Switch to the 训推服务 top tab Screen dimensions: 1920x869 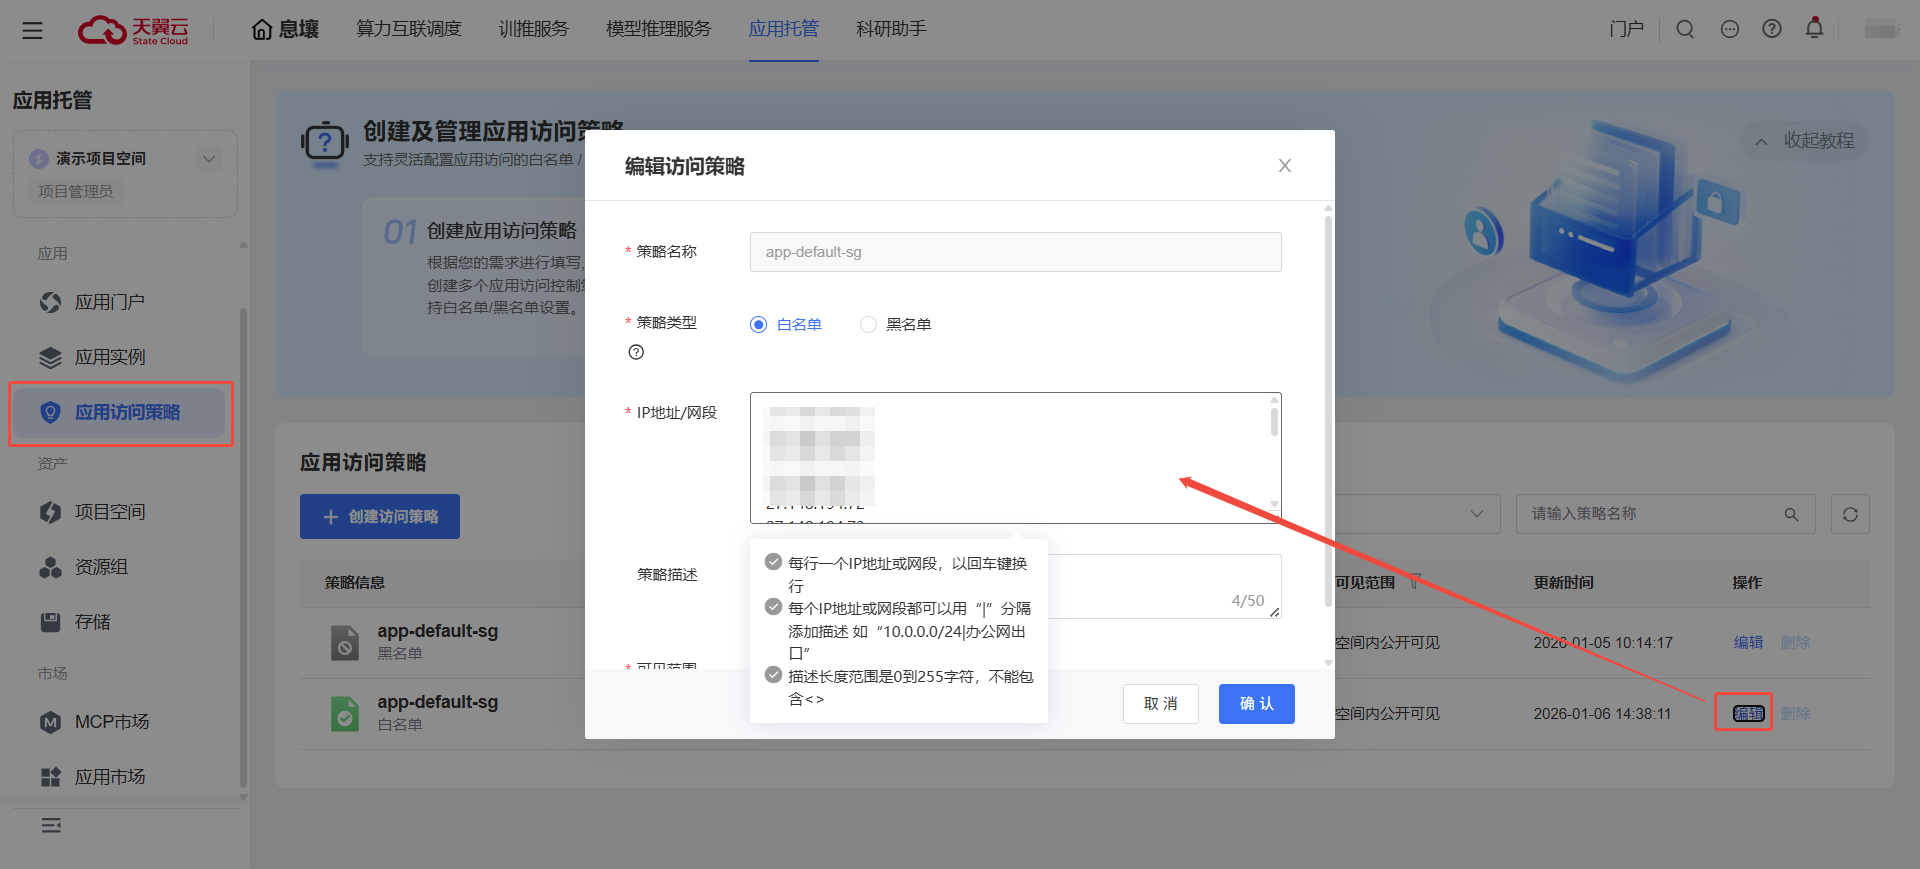click(533, 29)
